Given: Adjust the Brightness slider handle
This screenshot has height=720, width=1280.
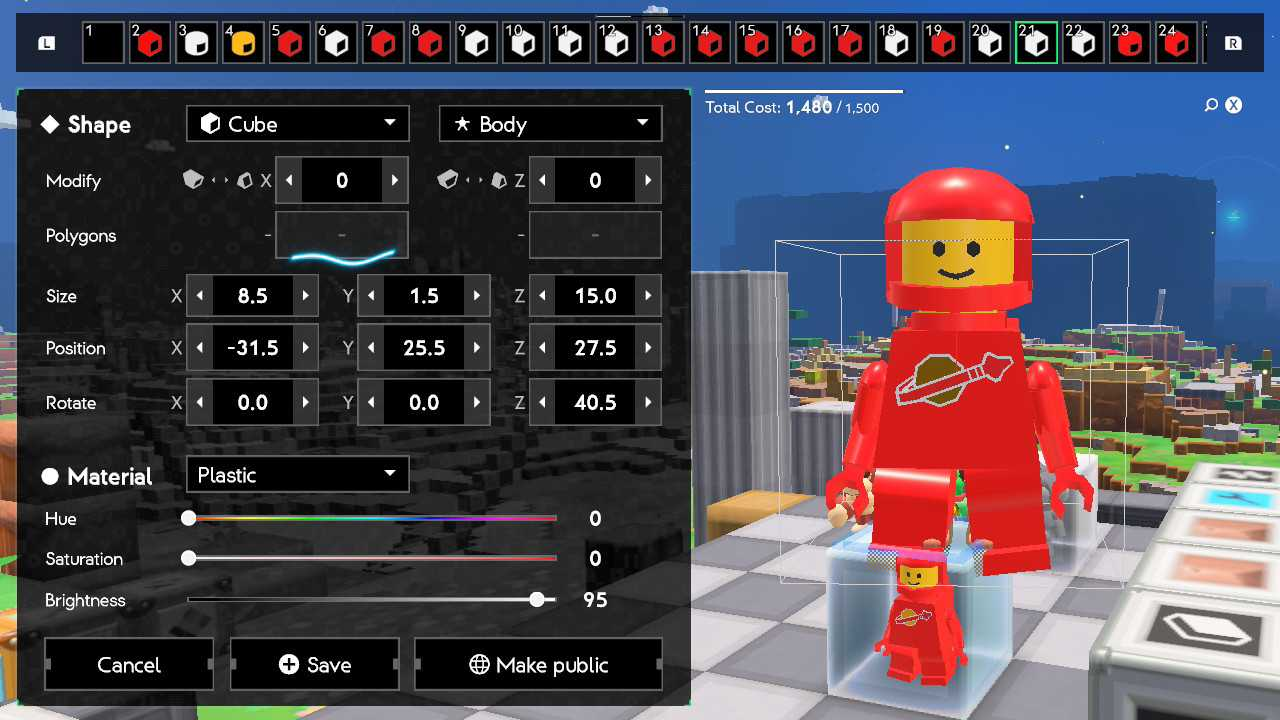Looking at the screenshot, I should tap(537, 600).
